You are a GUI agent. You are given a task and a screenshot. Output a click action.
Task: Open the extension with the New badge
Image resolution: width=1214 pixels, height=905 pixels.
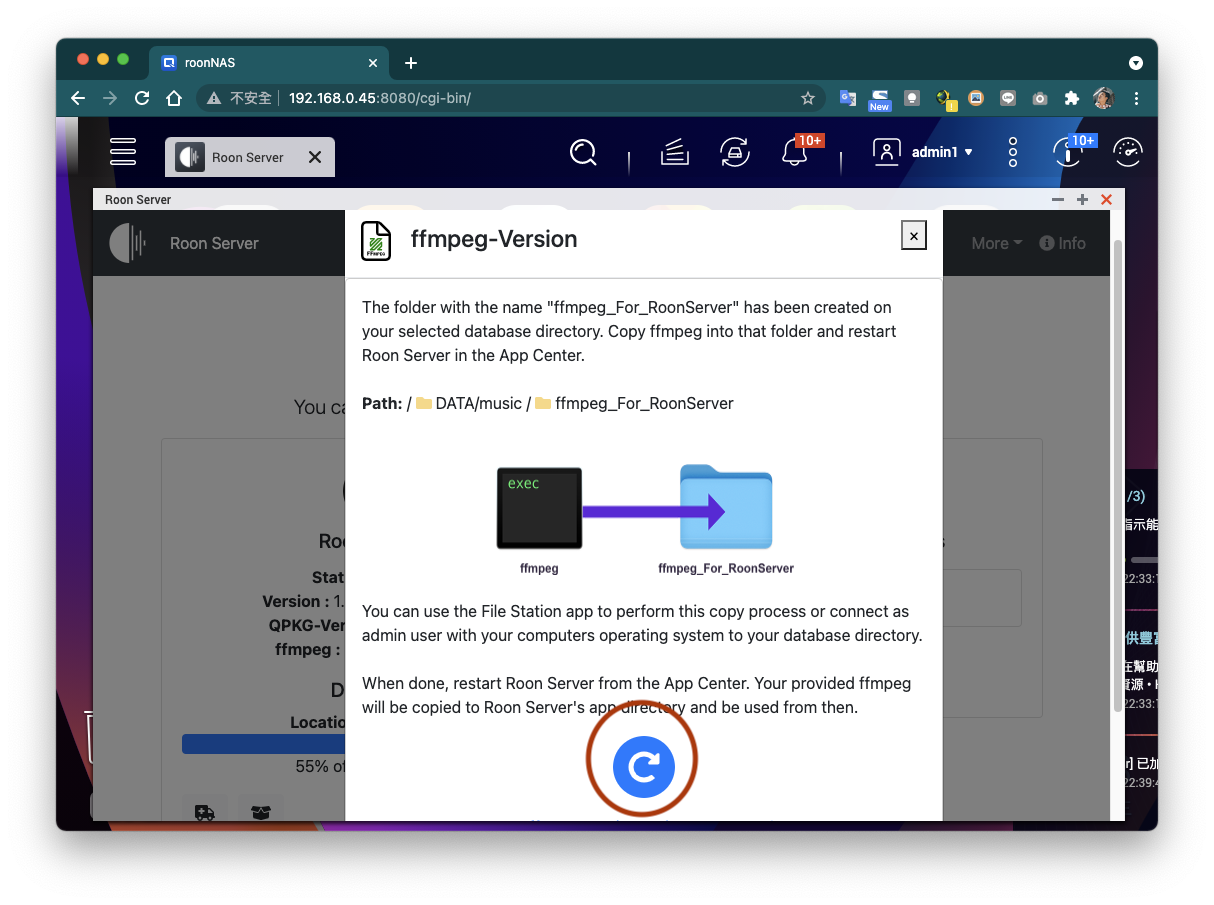click(x=879, y=98)
